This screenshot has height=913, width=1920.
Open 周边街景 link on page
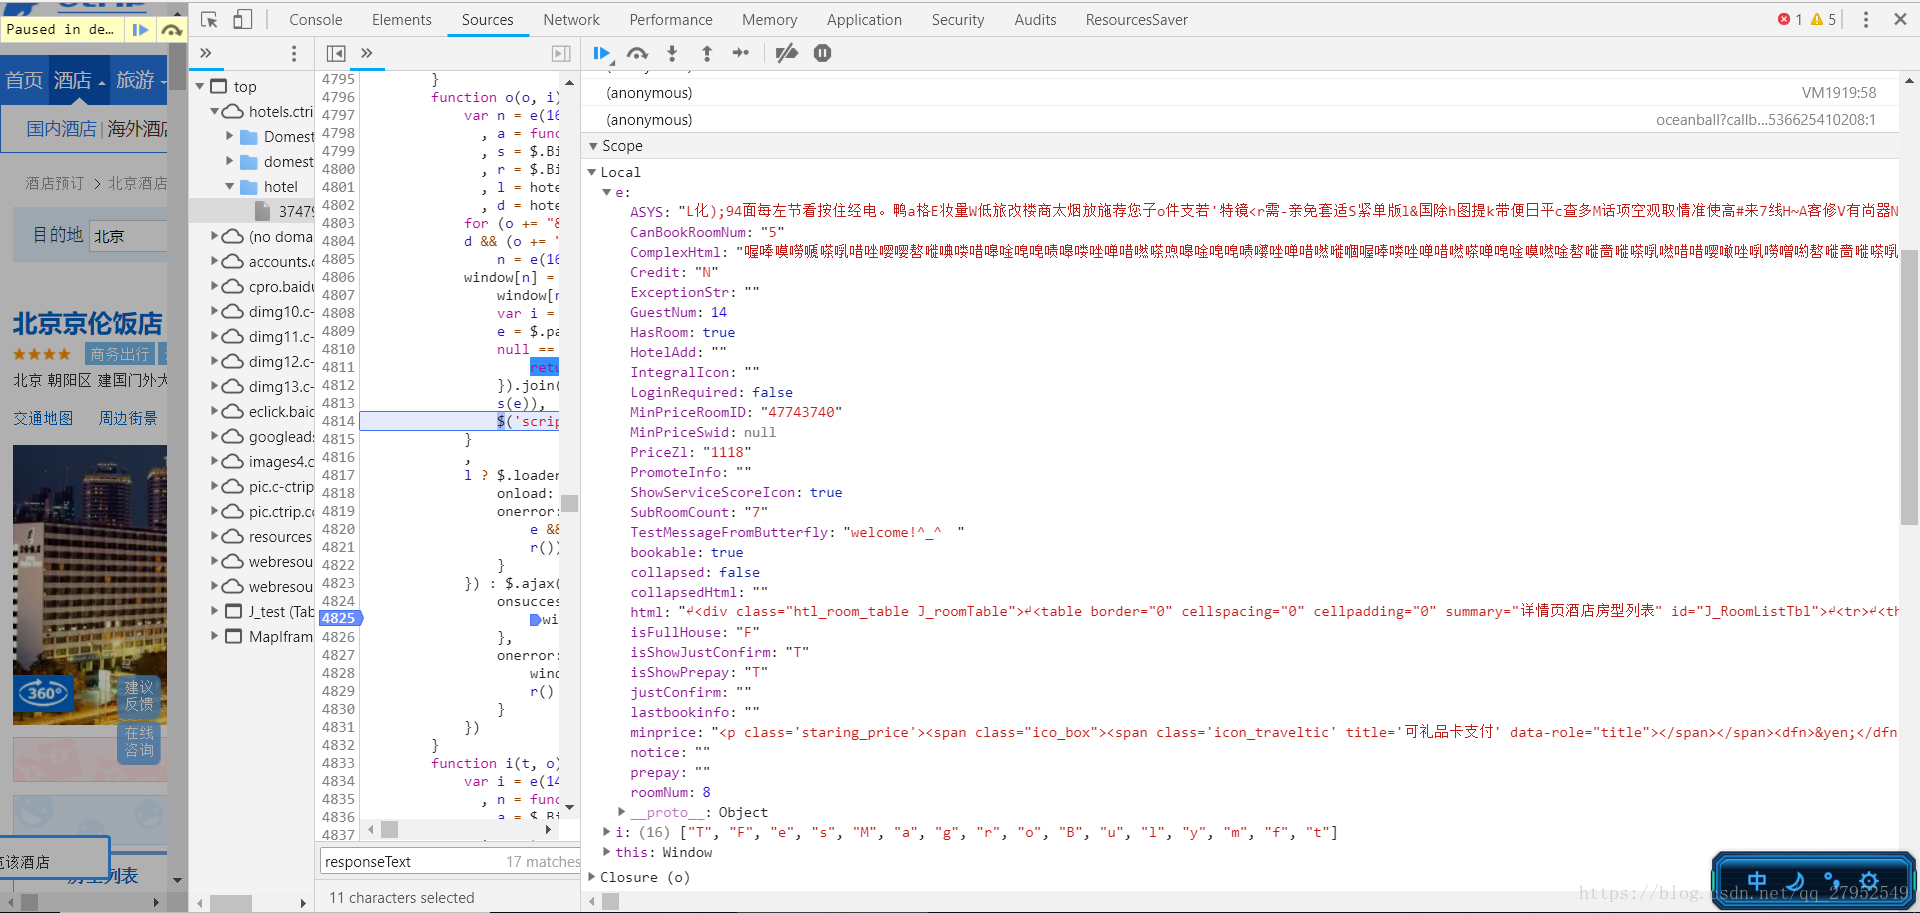(128, 418)
